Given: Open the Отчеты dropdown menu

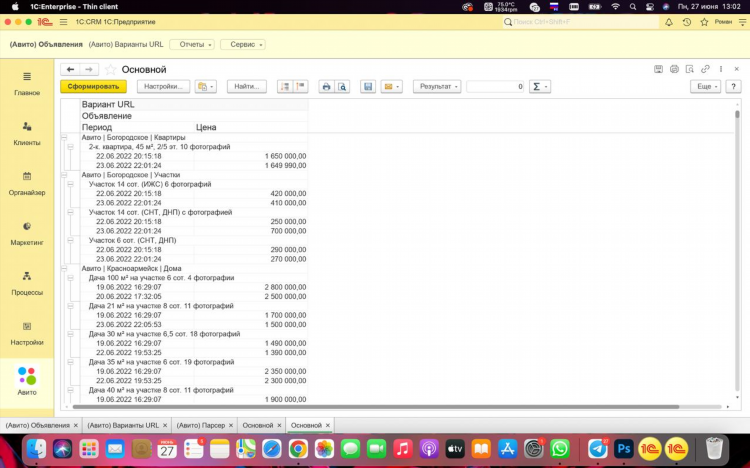Looking at the screenshot, I should click(x=192, y=45).
